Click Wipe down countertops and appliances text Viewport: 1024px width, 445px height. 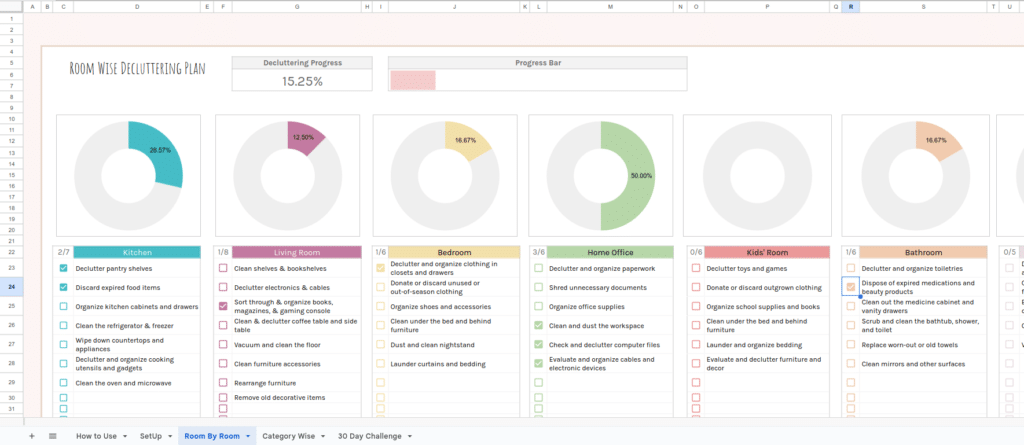120,344
